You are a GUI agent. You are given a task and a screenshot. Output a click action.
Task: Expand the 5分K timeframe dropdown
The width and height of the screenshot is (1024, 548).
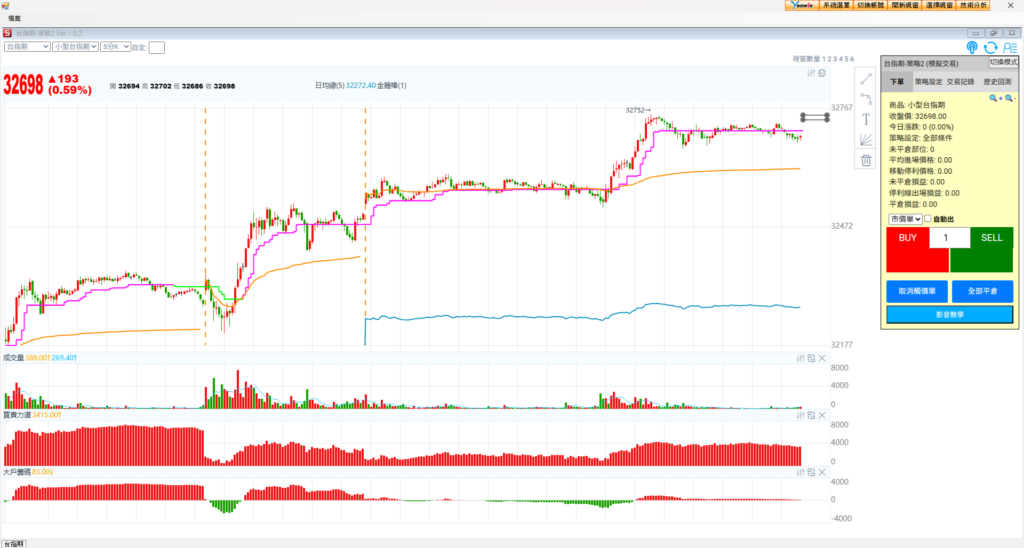(114, 46)
